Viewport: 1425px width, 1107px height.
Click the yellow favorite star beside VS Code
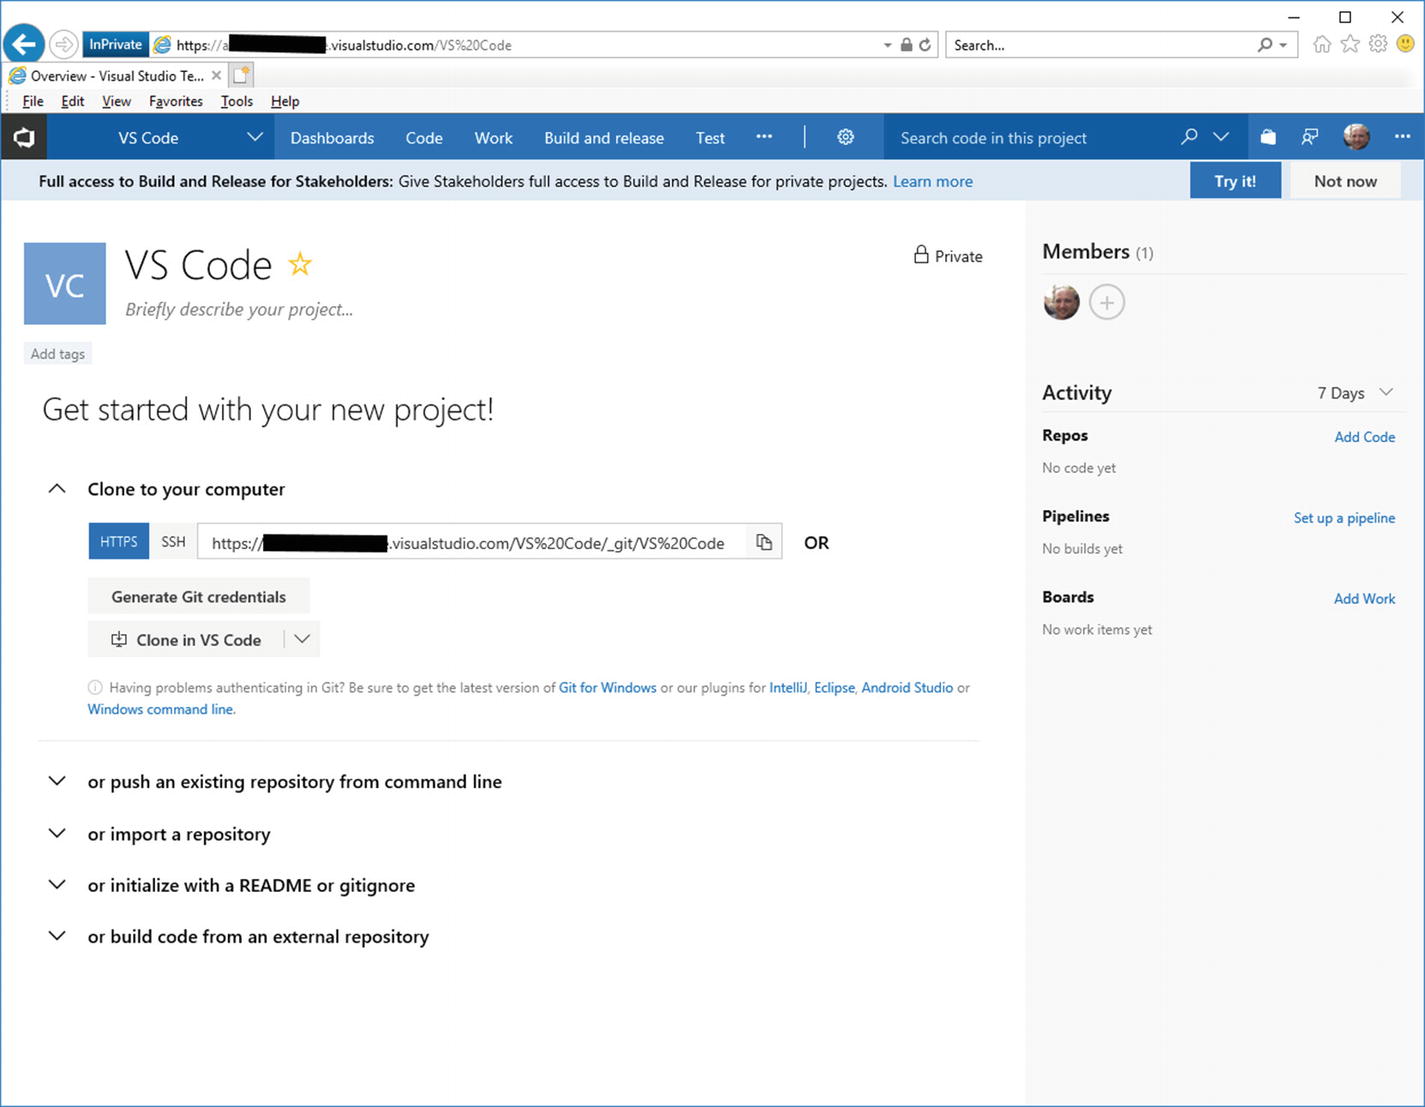pos(300,264)
